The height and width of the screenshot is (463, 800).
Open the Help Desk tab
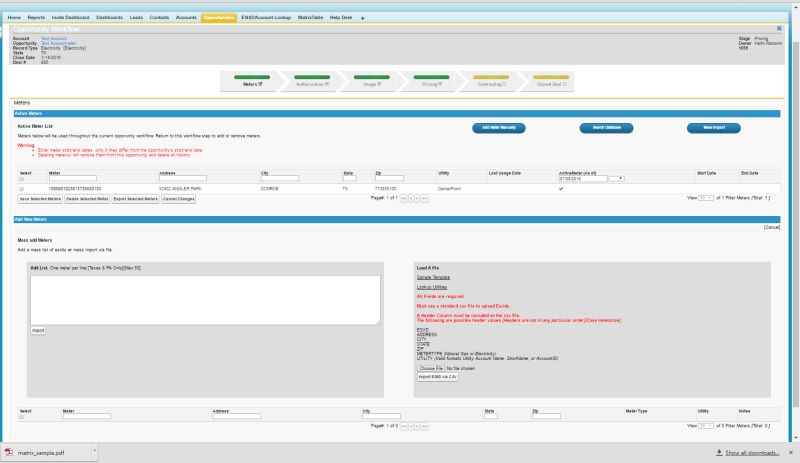[341, 17]
